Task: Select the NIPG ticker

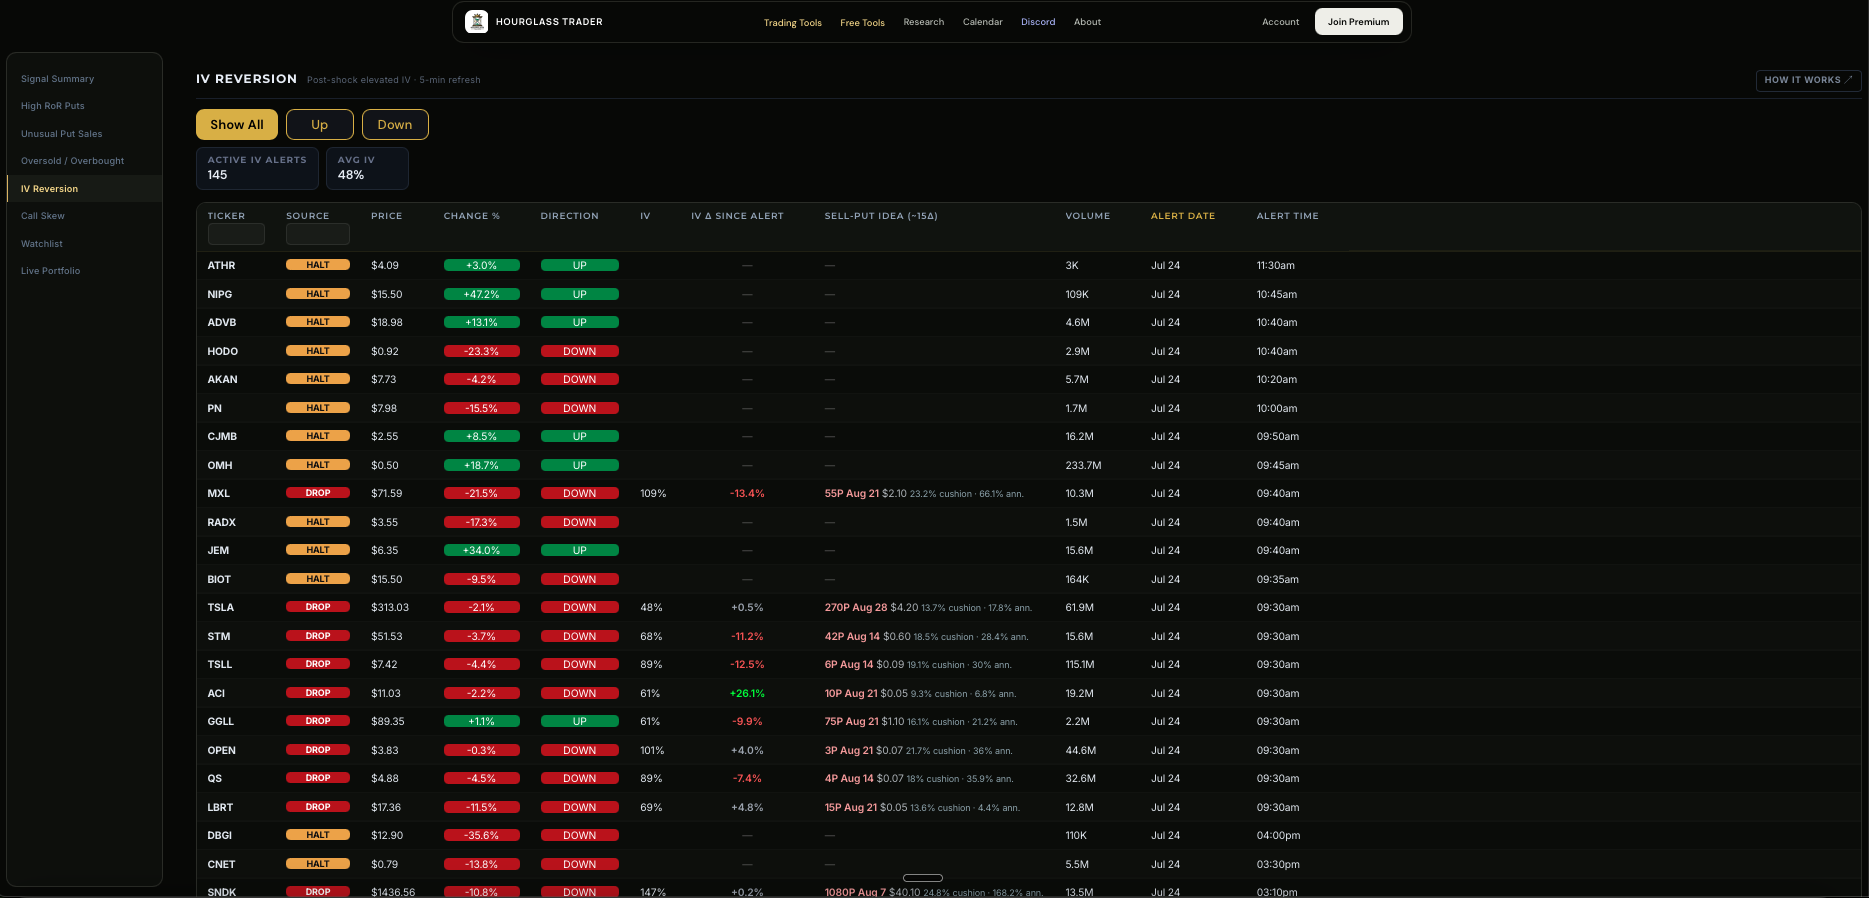Action: pos(220,295)
